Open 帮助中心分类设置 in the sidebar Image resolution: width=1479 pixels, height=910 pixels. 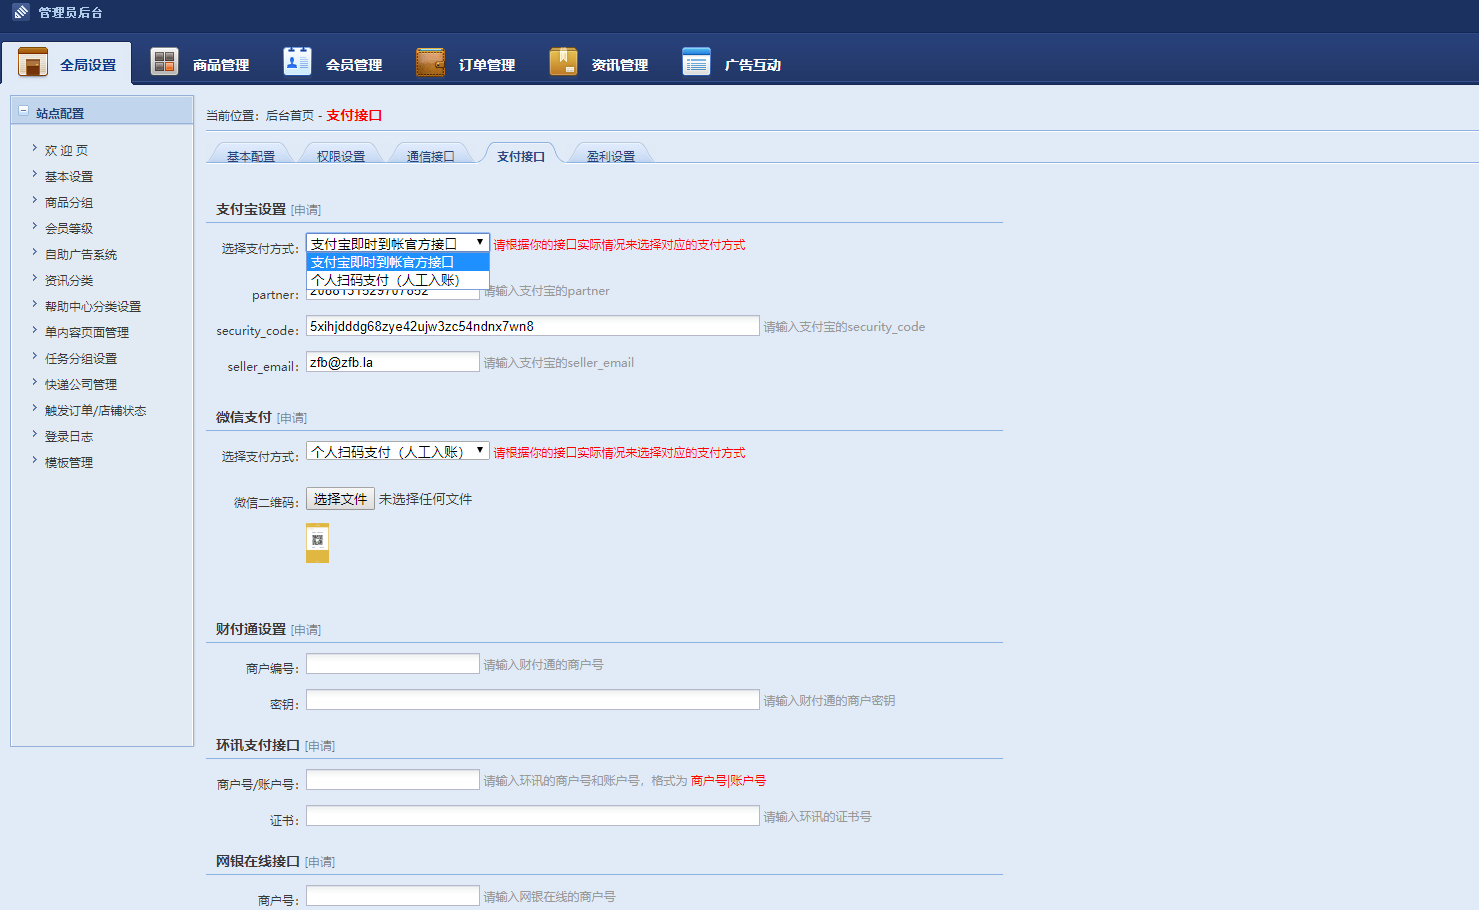93,306
